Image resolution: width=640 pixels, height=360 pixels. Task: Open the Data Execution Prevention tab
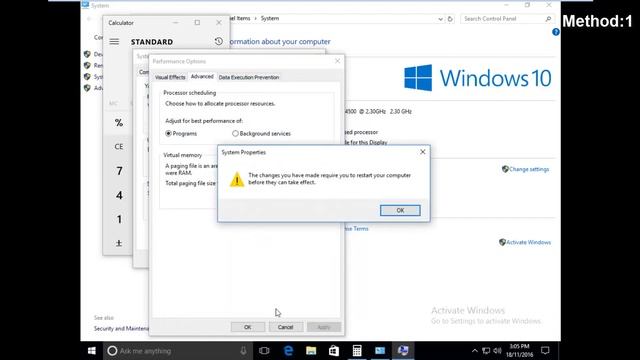[249, 77]
